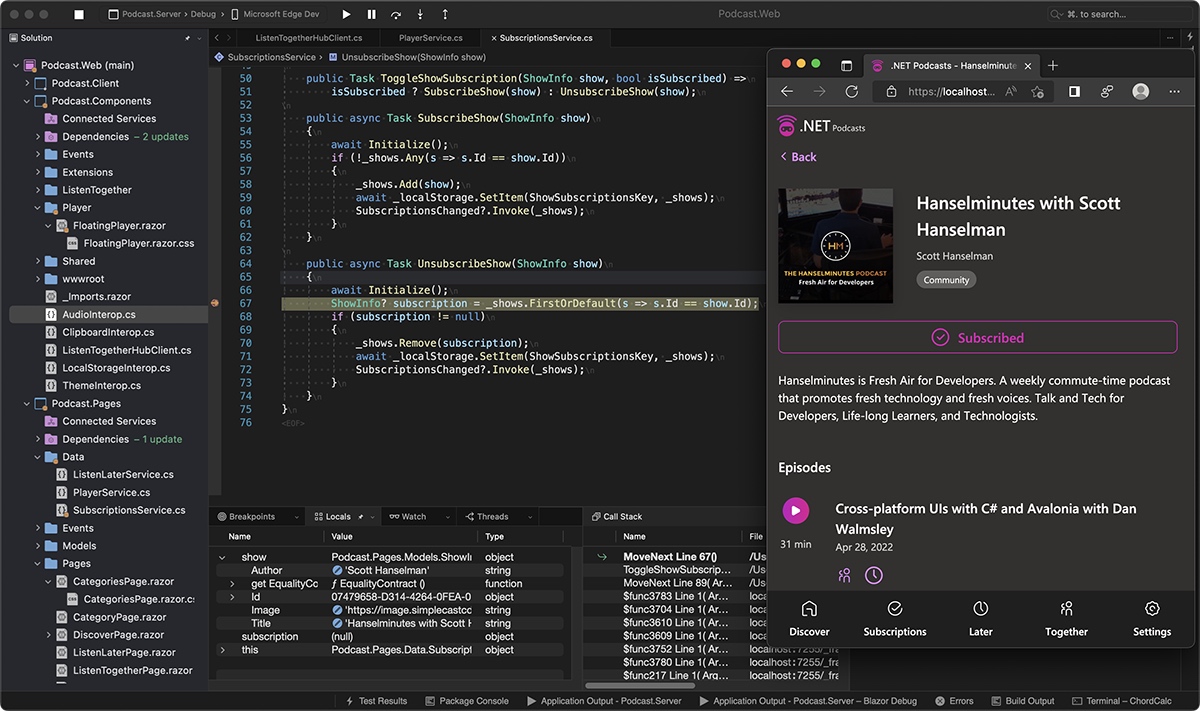Switch to the PlayerService.cs tab
Image resolution: width=1200 pixels, height=711 pixels.
430,38
